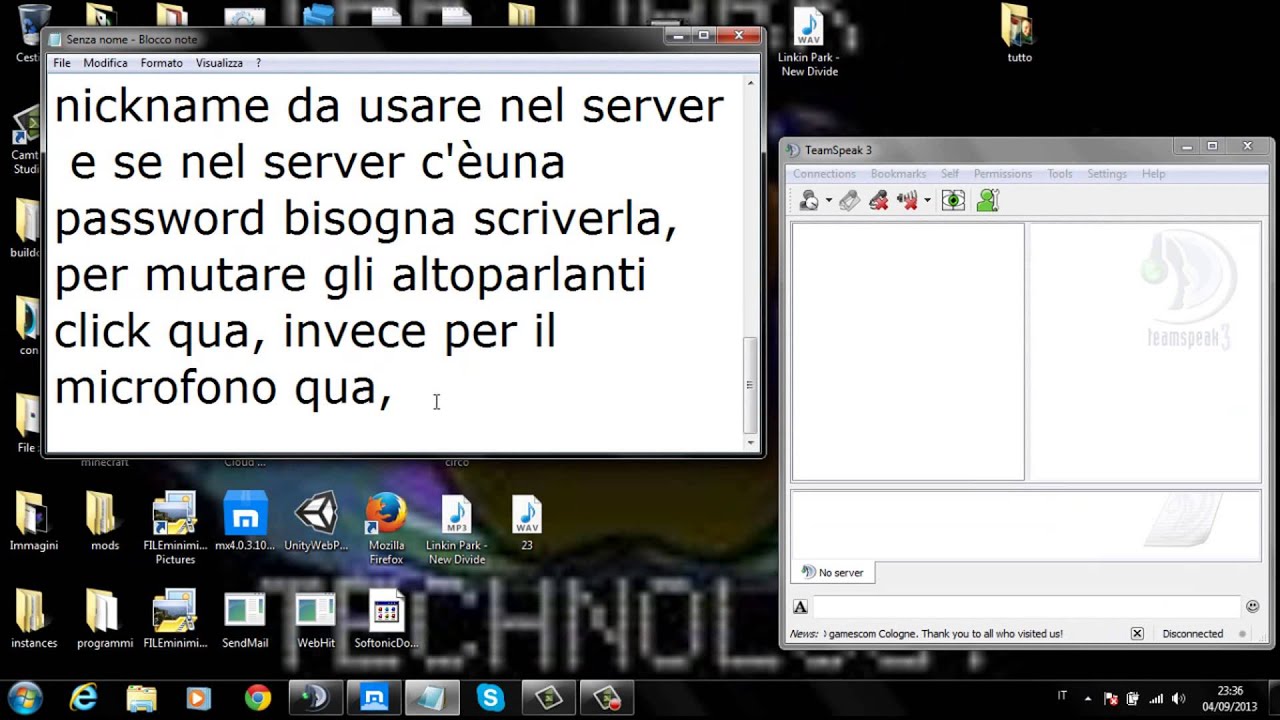Select the mx4.0.3.10 Maxthon installer icon
Viewport: 1280px width, 720px height.
click(246, 522)
